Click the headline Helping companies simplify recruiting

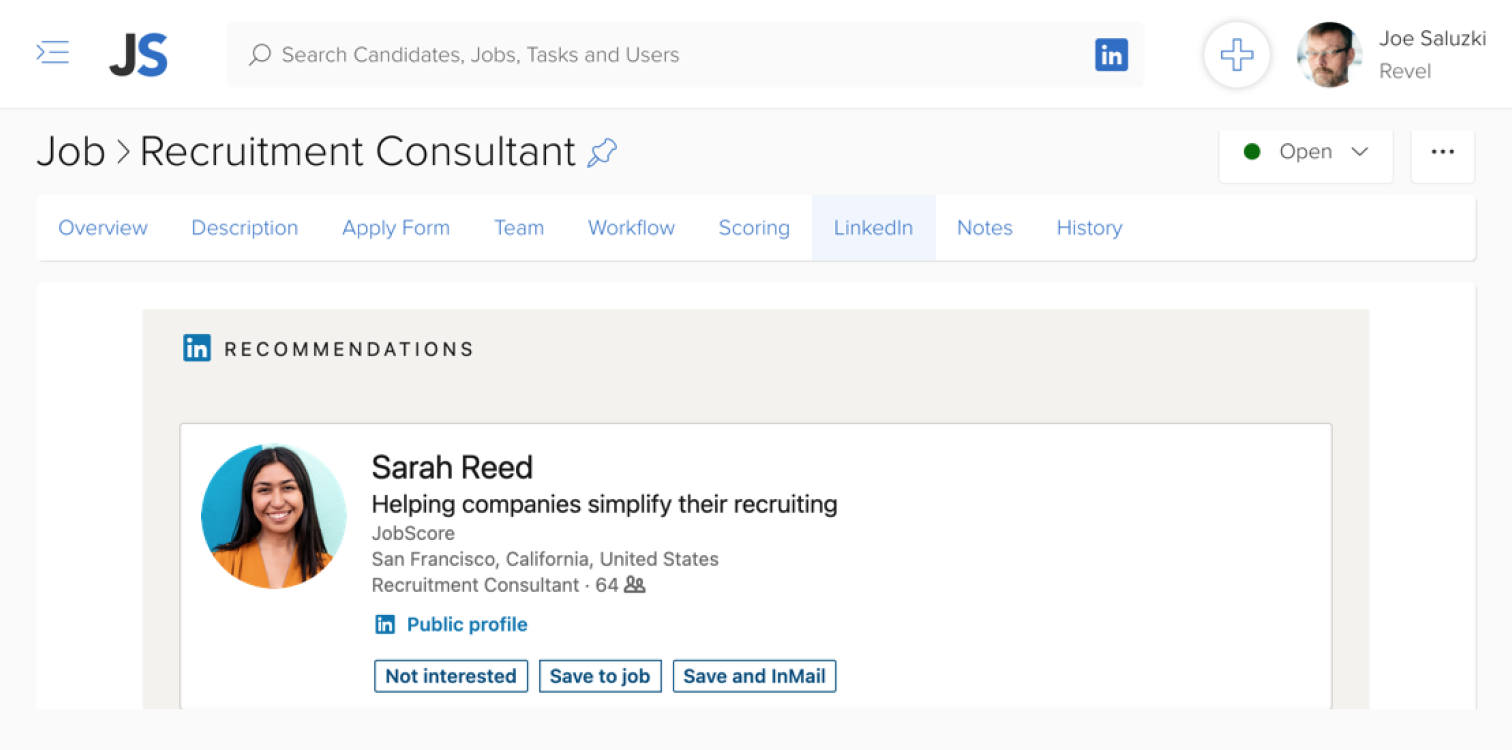click(x=604, y=504)
